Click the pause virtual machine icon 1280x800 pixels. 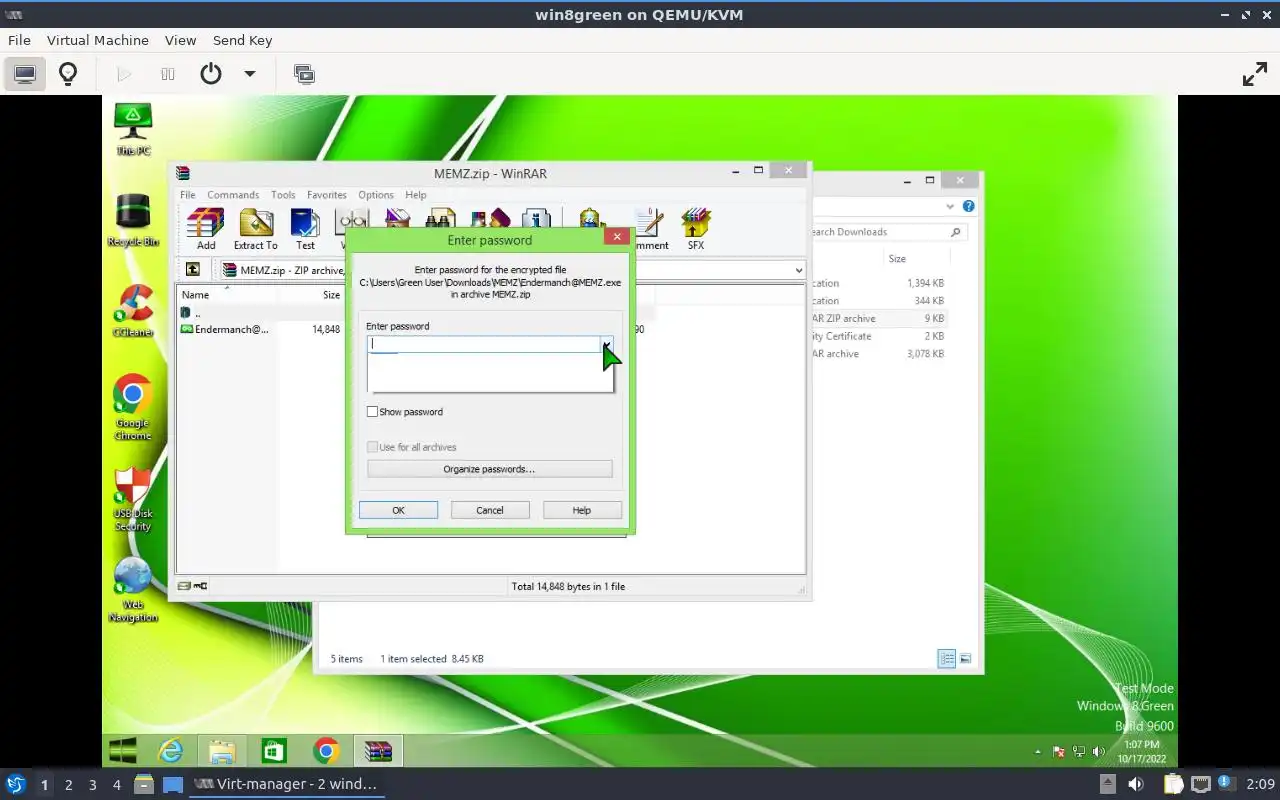(x=167, y=74)
